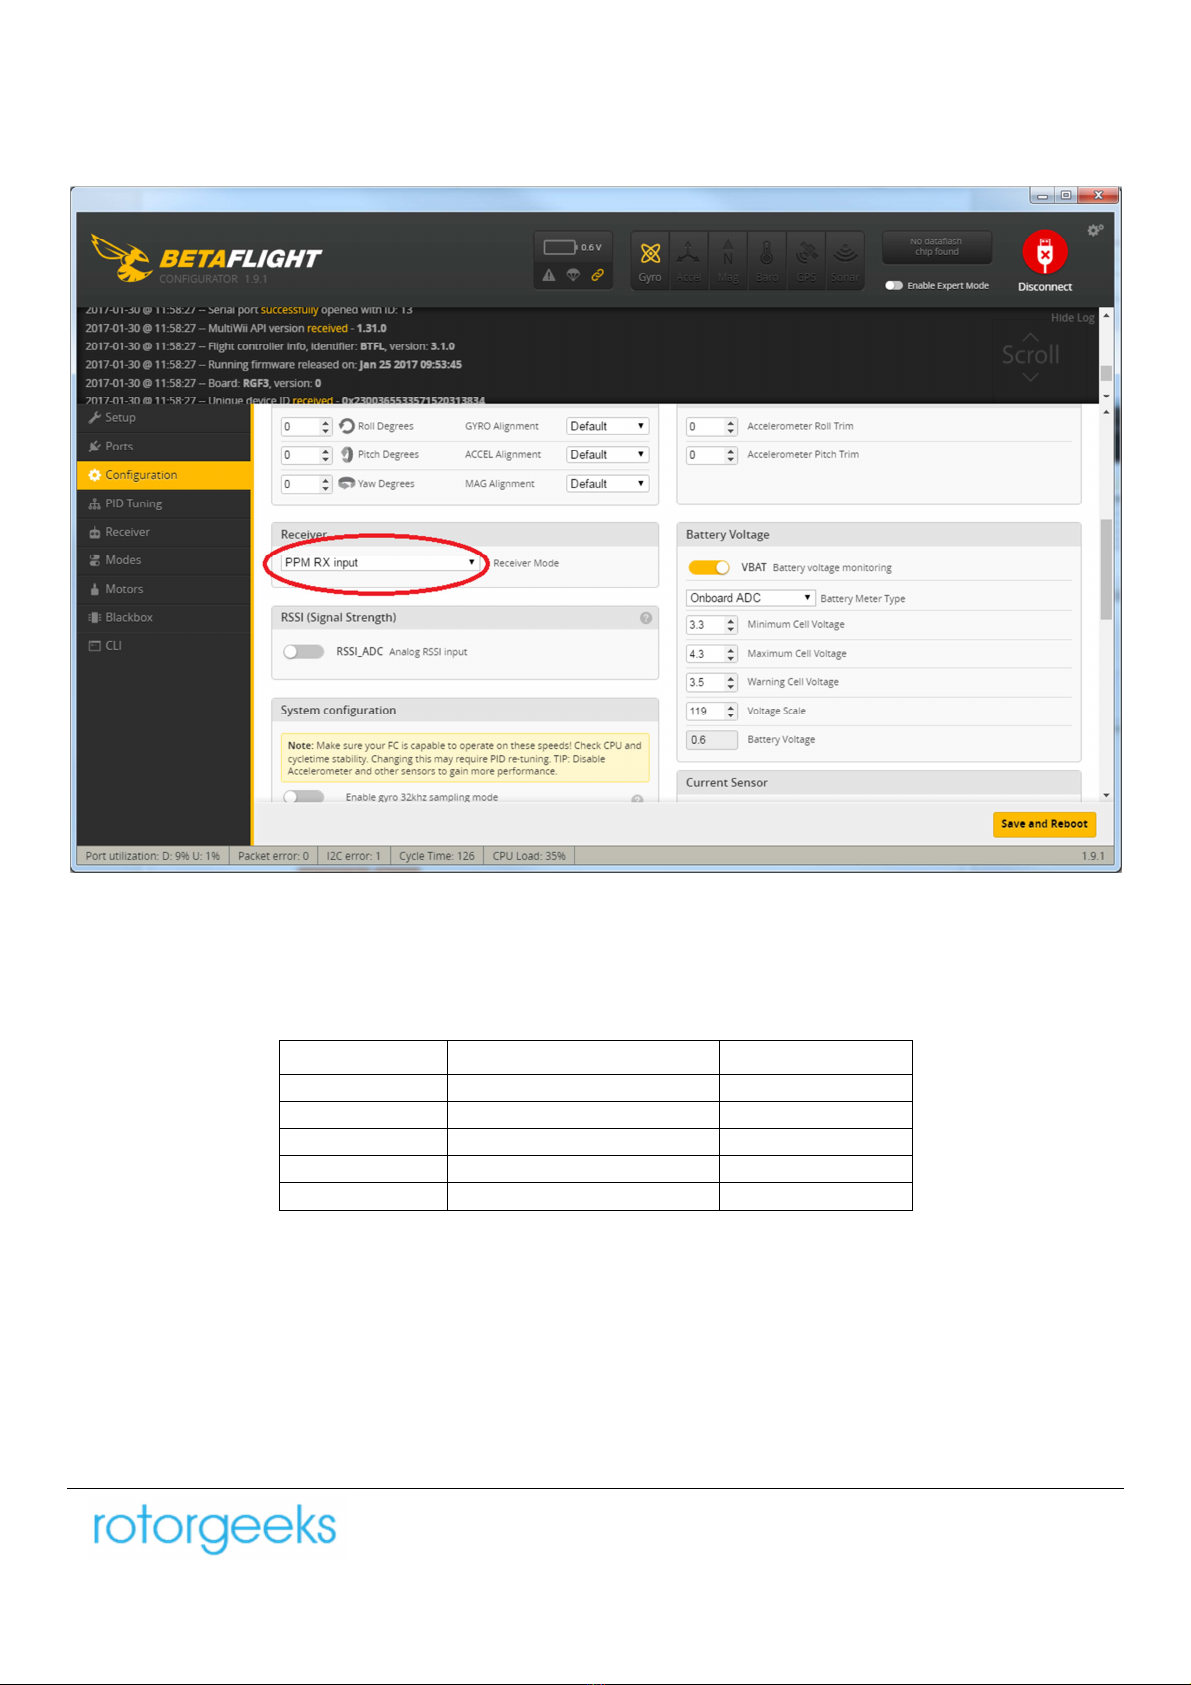Click the GPS sensor icon

click(806, 259)
